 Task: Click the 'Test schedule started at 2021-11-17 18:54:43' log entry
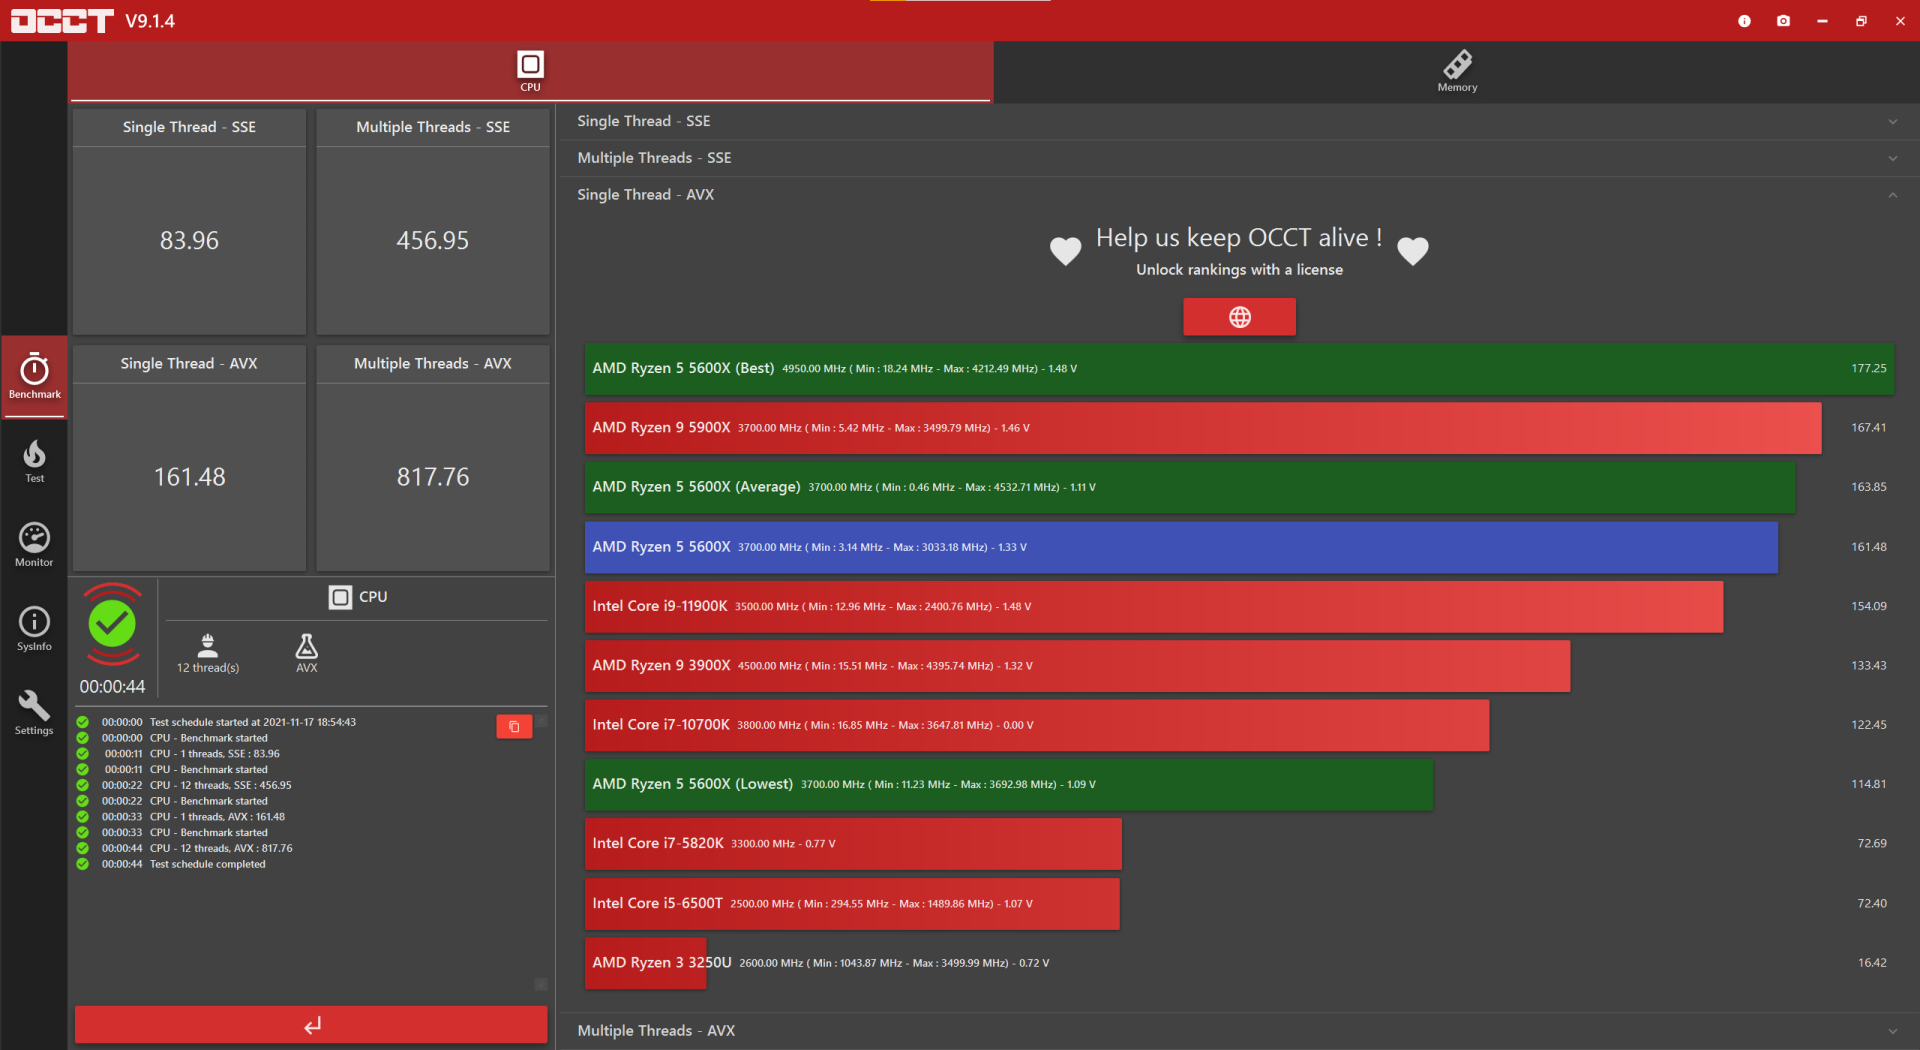[253, 722]
